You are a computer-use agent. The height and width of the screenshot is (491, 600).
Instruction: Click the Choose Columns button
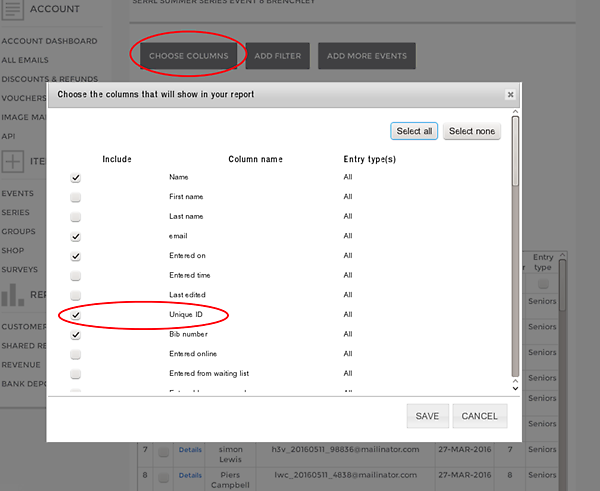click(x=188, y=56)
